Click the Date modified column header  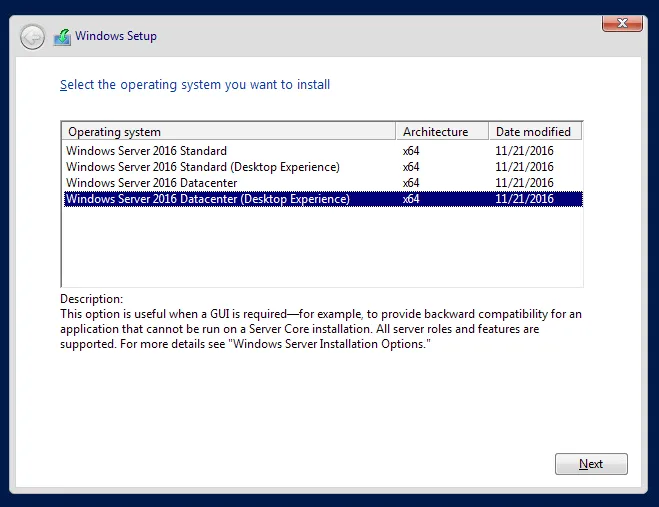click(x=534, y=132)
